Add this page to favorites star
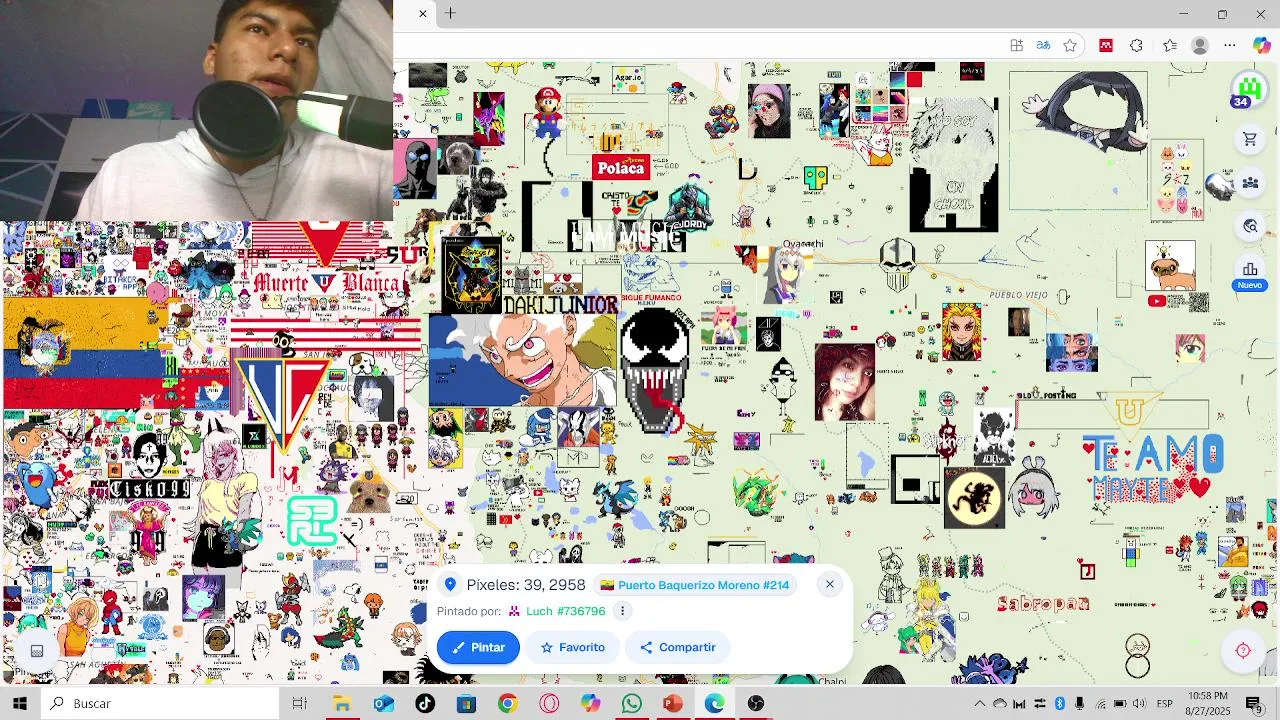 click(1070, 46)
